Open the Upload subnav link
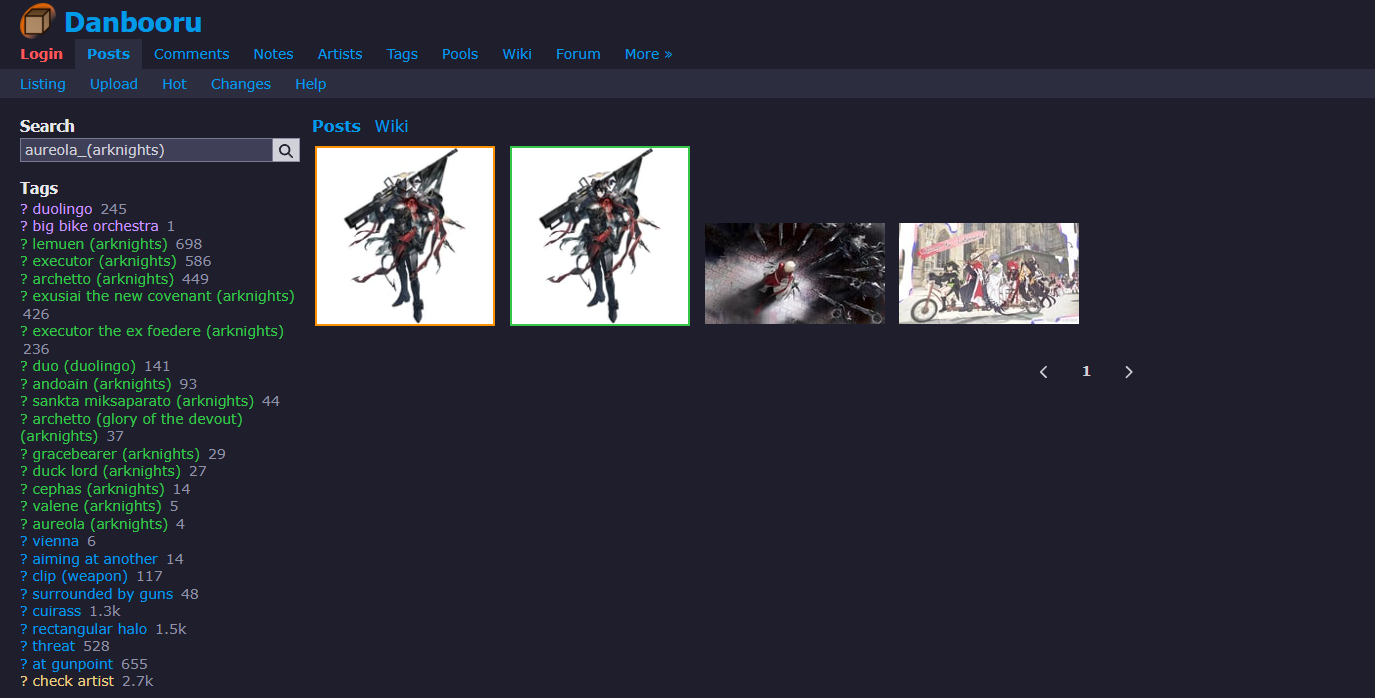 [x=114, y=84]
